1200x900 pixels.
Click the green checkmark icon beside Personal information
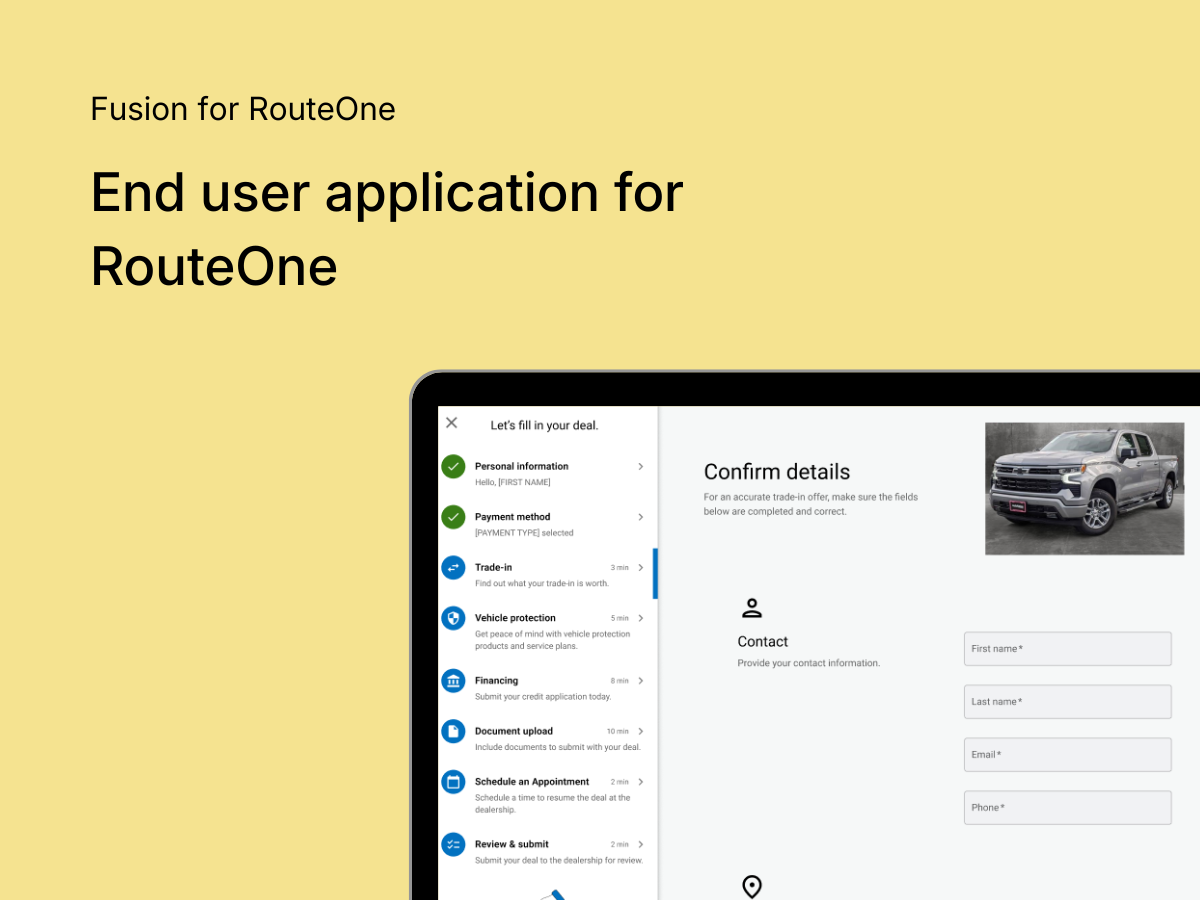(453, 466)
